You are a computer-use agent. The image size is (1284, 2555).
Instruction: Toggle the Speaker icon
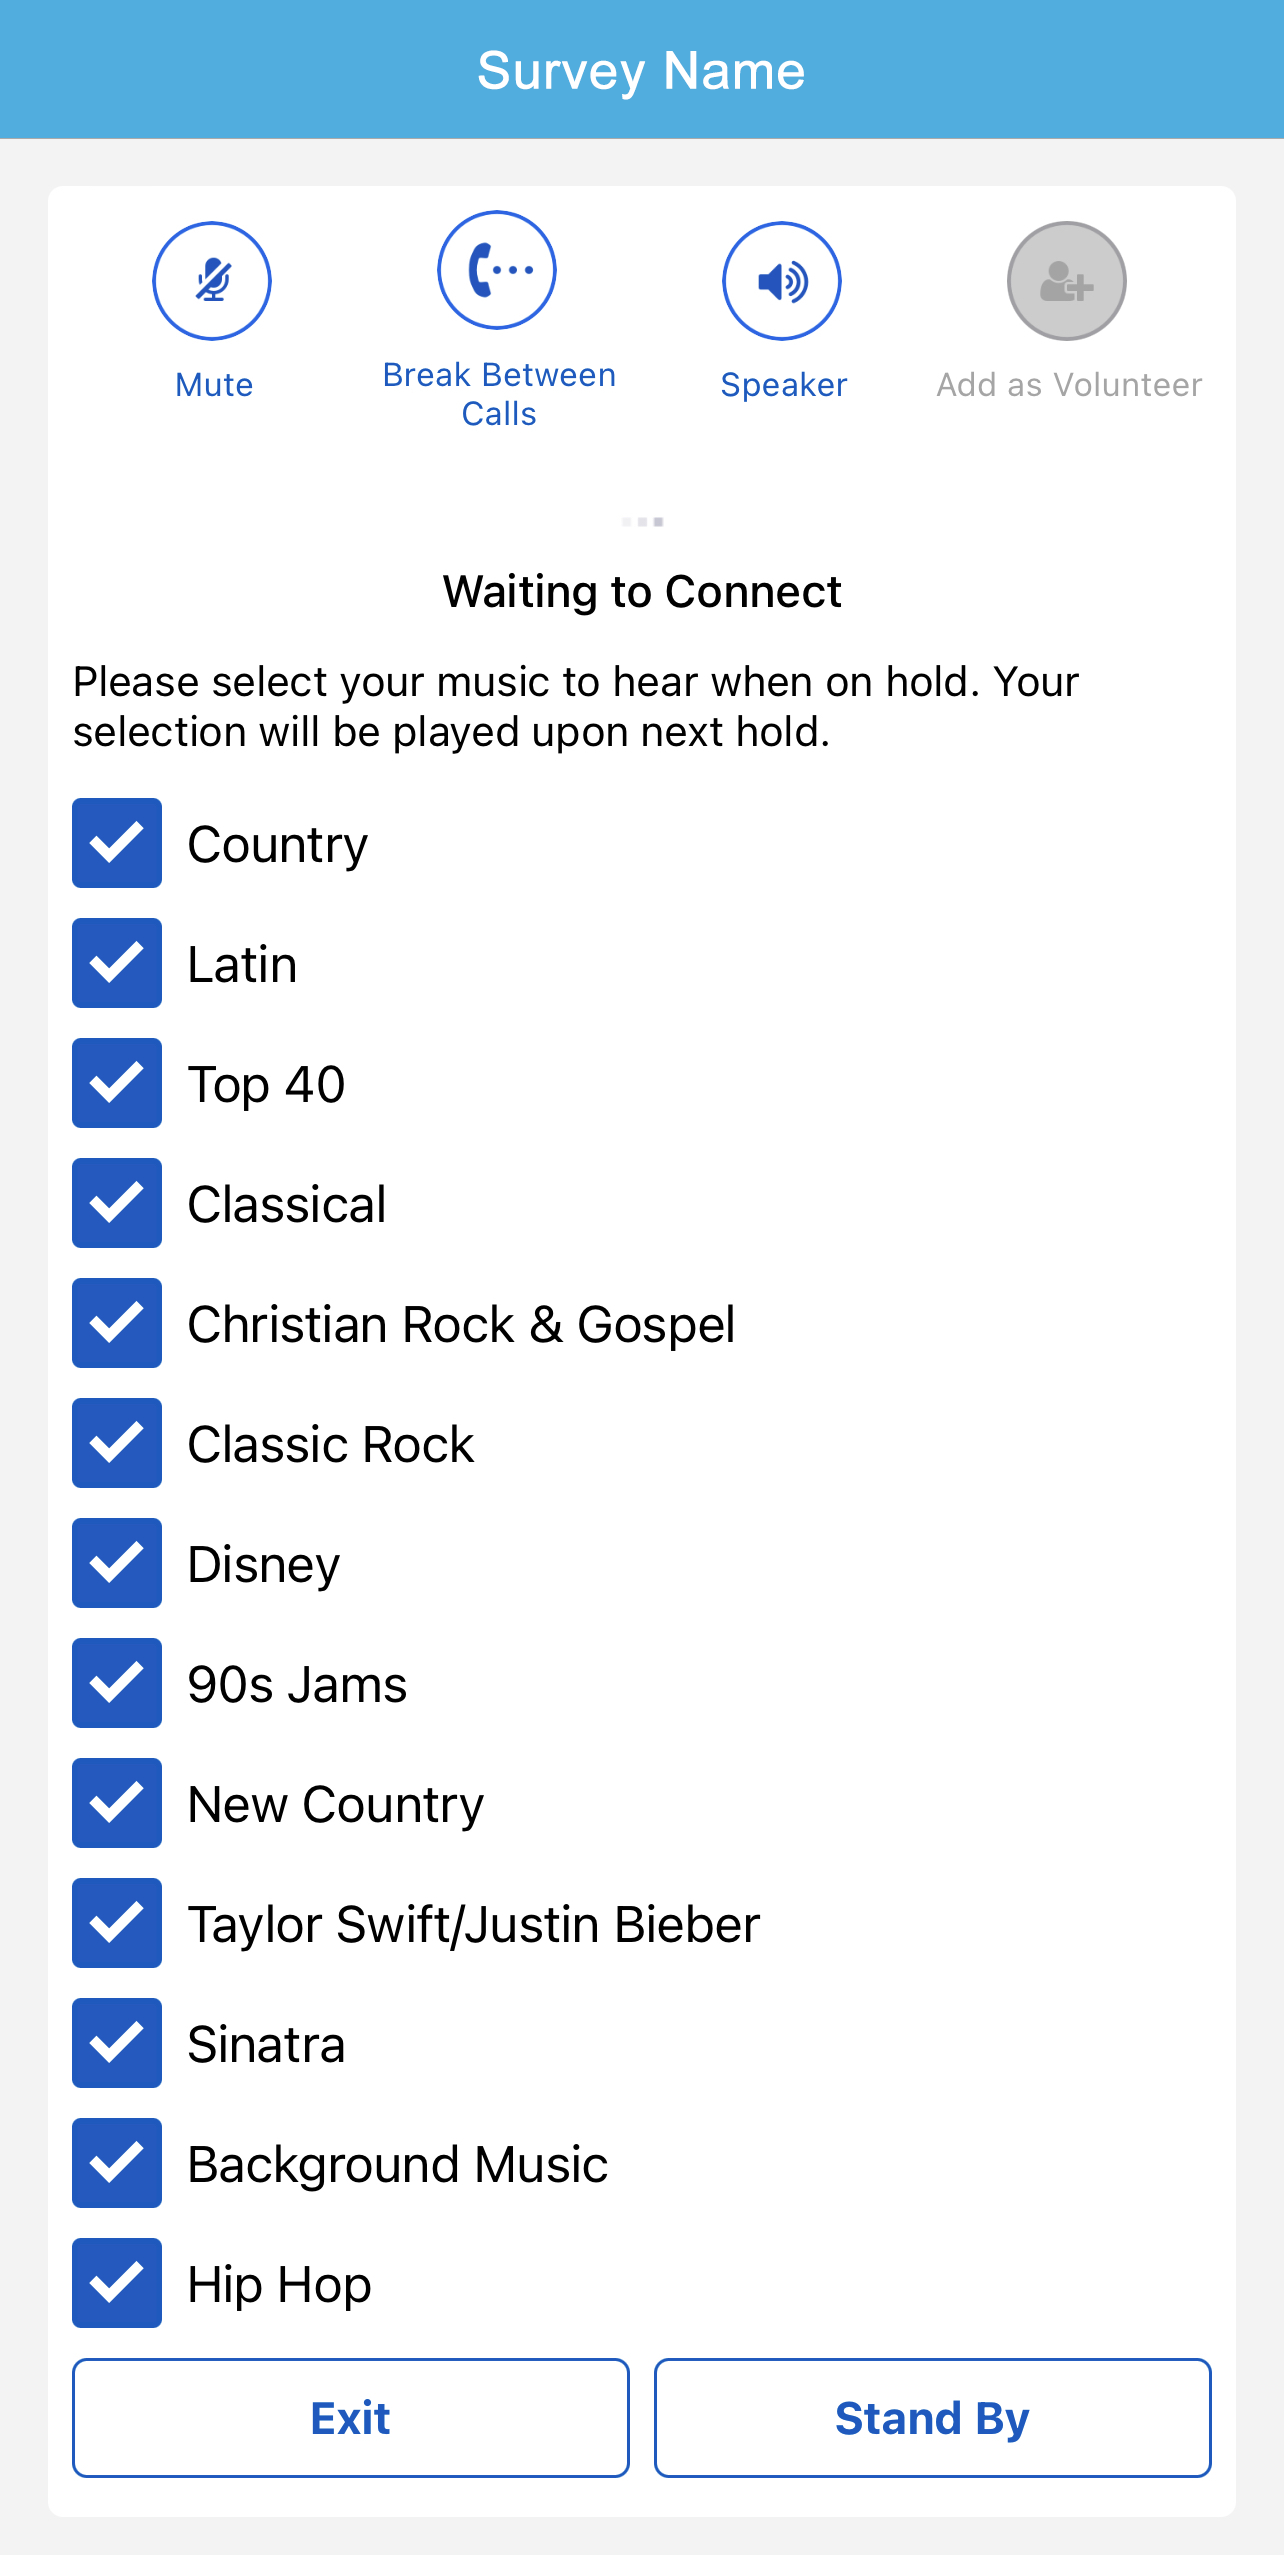782,281
